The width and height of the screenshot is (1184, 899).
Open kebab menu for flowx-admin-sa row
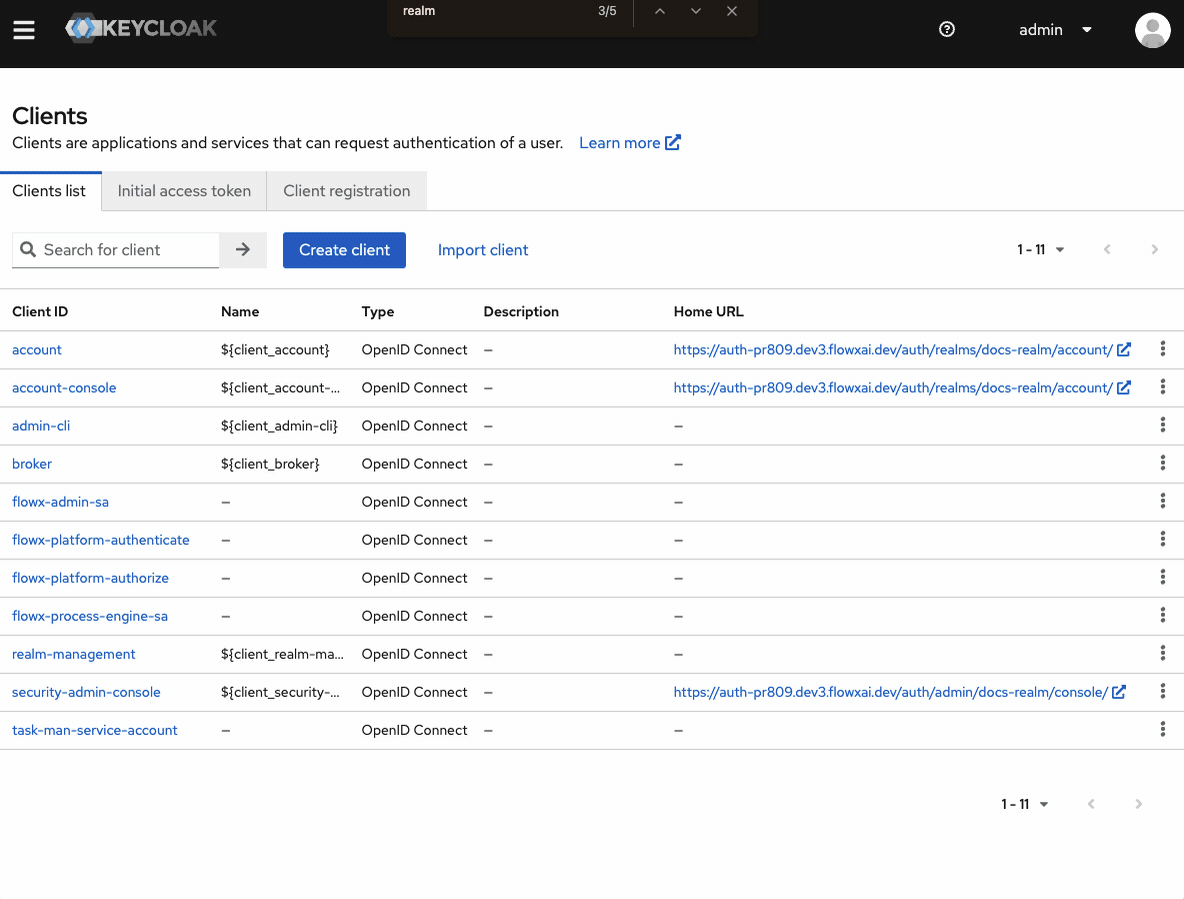tap(1163, 501)
